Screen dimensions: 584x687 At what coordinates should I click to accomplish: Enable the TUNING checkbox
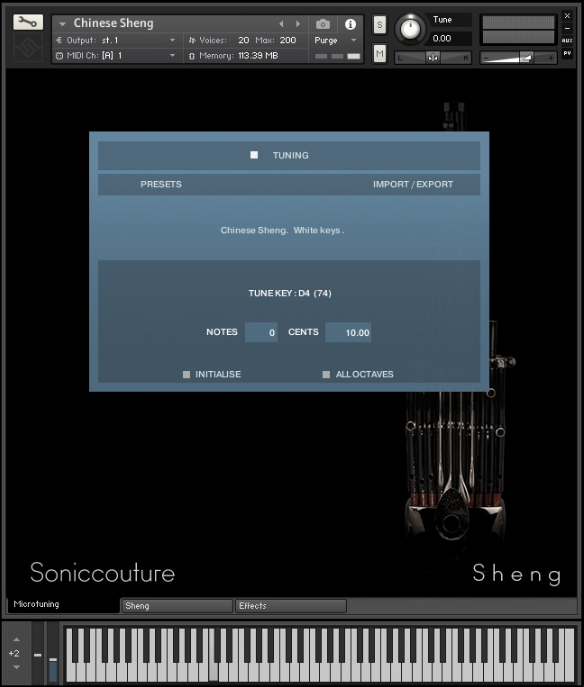(x=254, y=155)
